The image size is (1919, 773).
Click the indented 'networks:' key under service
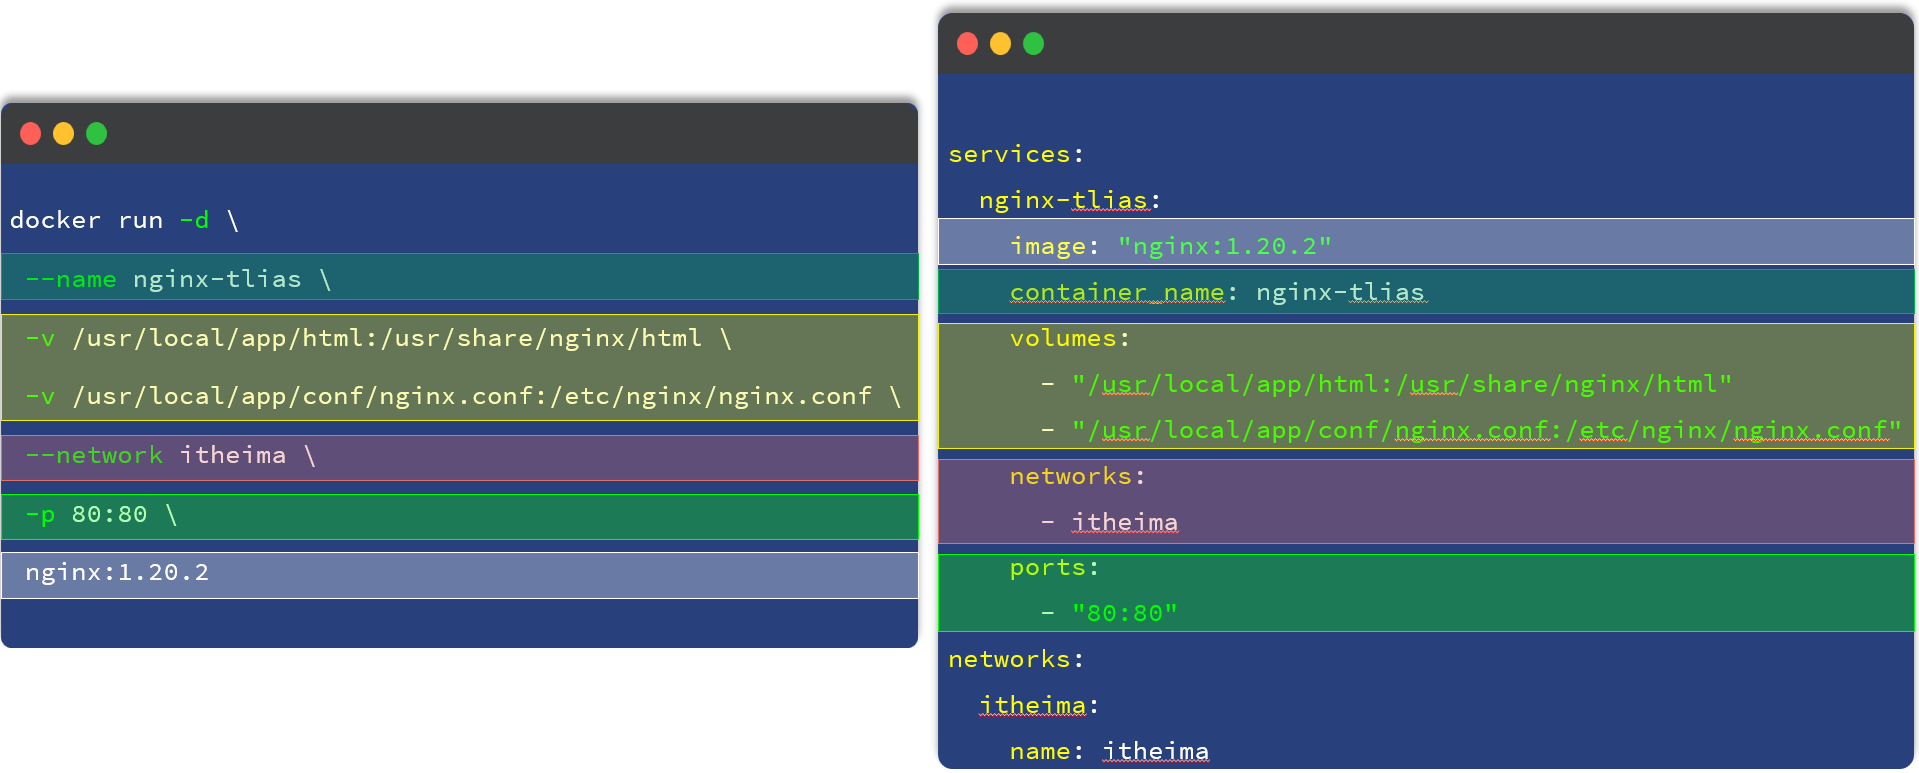(1078, 476)
